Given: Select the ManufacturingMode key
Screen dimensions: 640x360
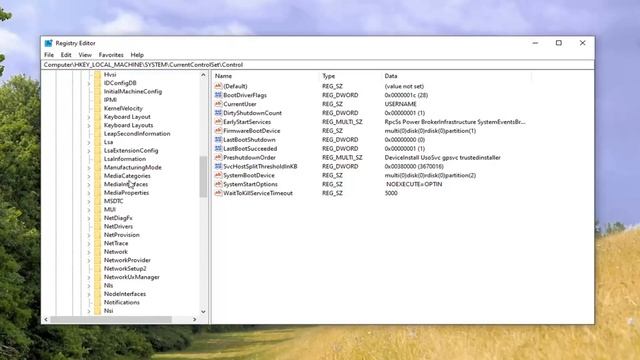Looking at the screenshot, I should coord(133,167).
